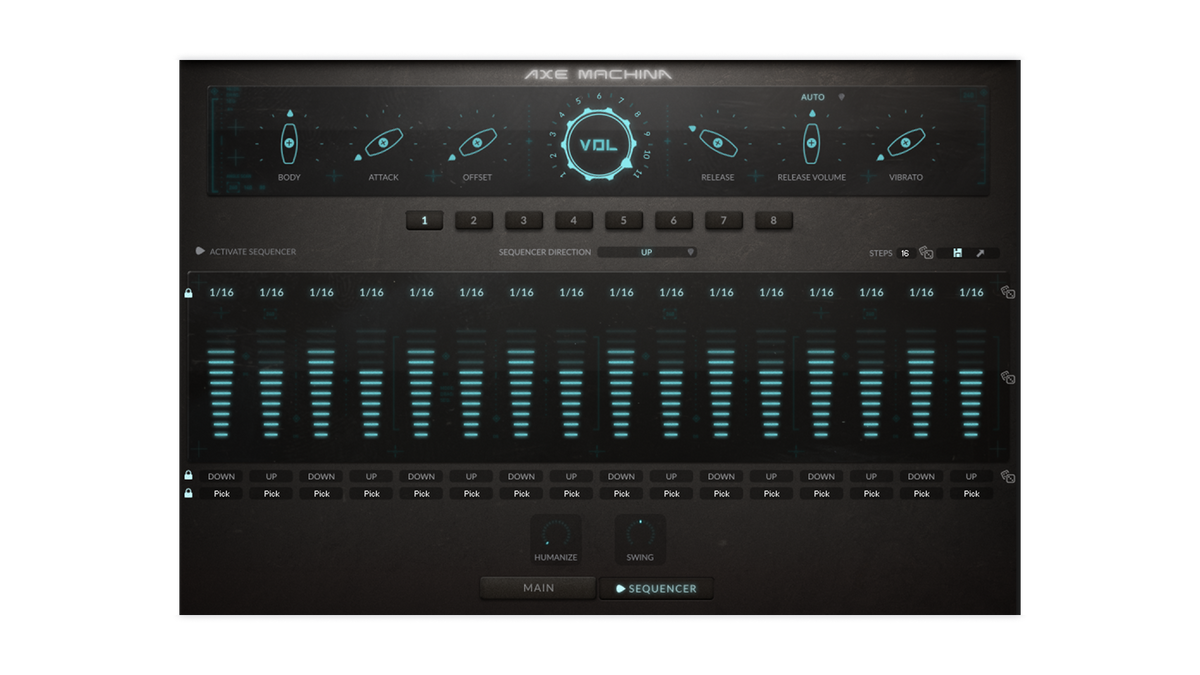Click the dice icon on the Down/Up stroke row

1008,477
